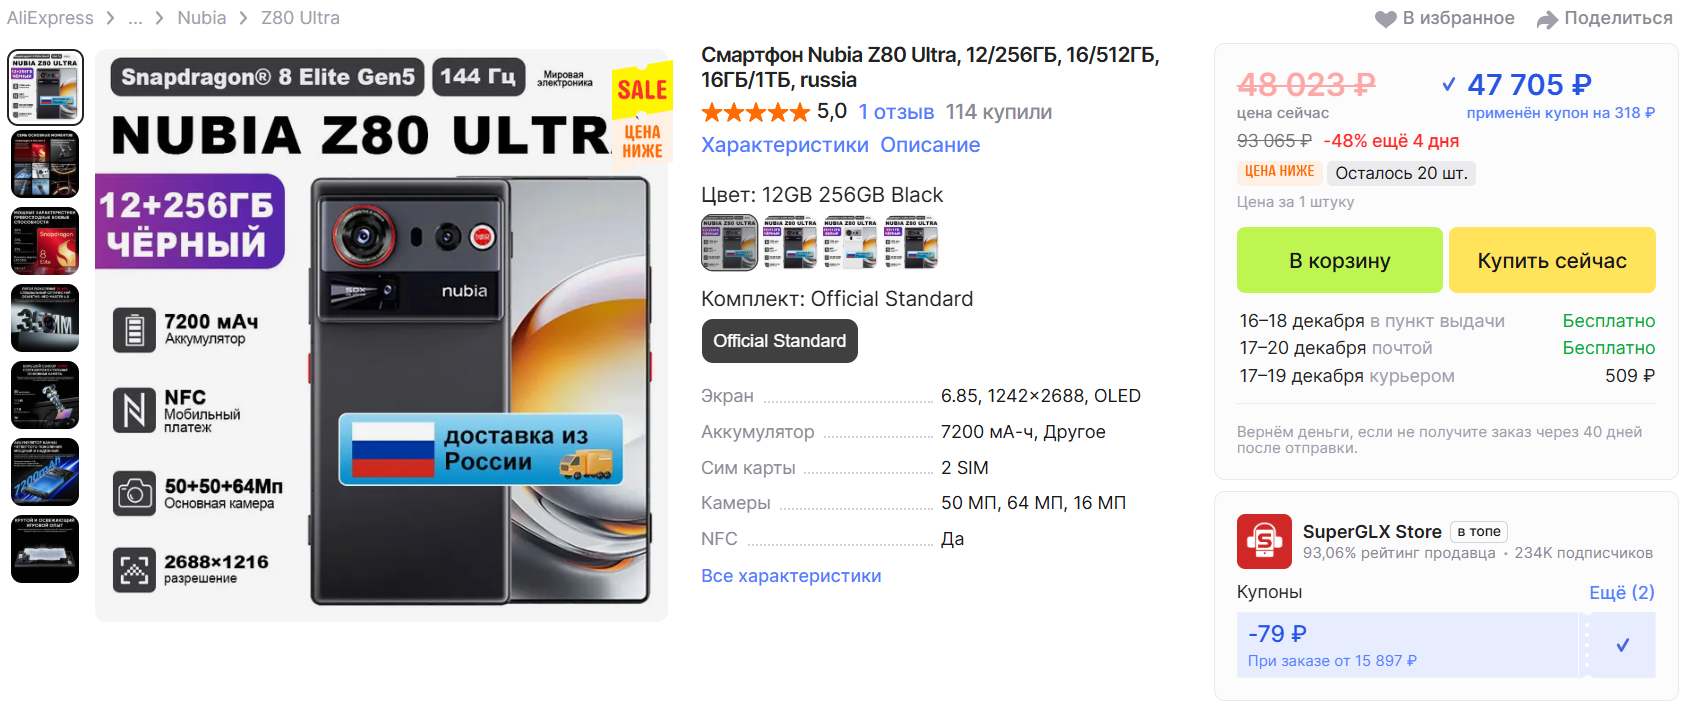Click the heart icon to add to favorites

point(1386,19)
